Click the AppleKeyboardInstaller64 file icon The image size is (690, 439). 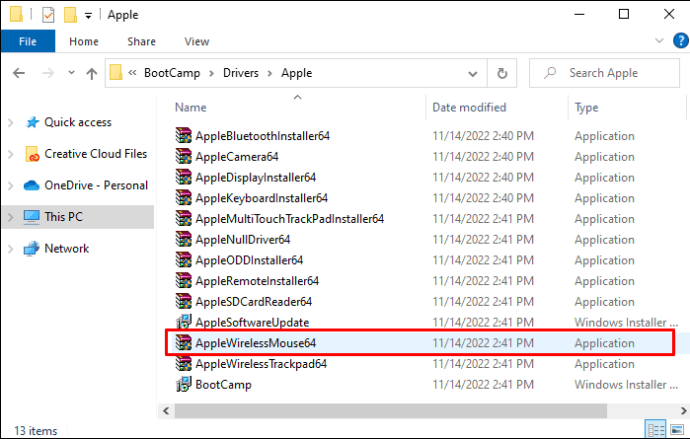click(184, 198)
